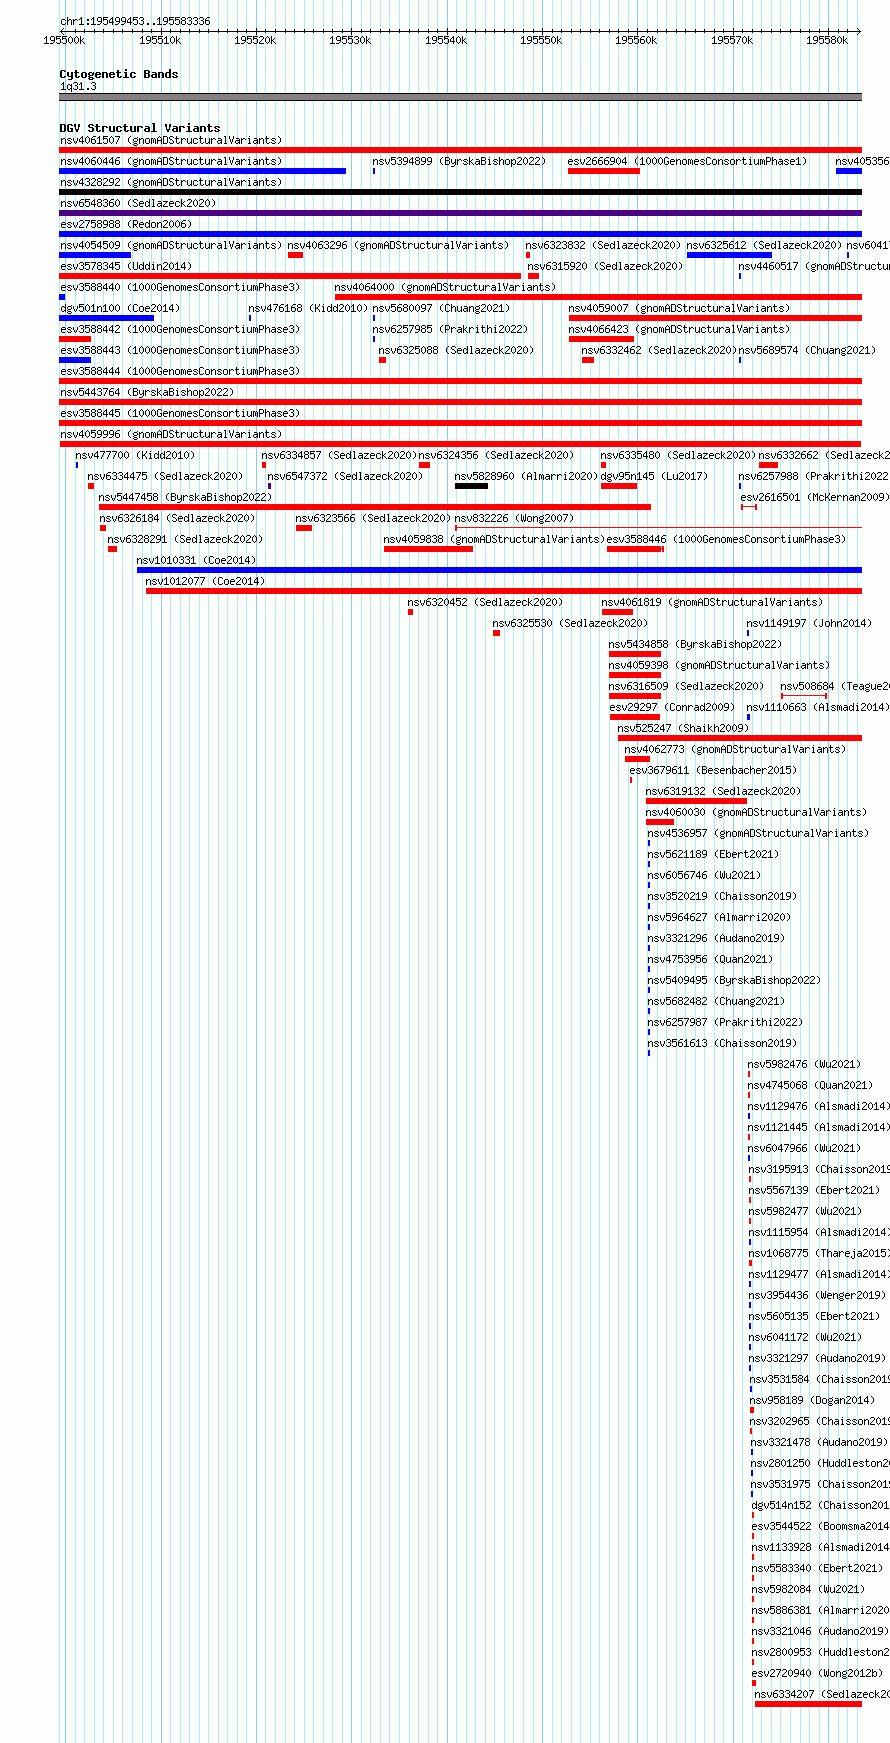The width and height of the screenshot is (890, 1743).
Task: Click nsv3561613 (Chaisson2019) label
Action: pyautogui.click(x=722, y=1043)
